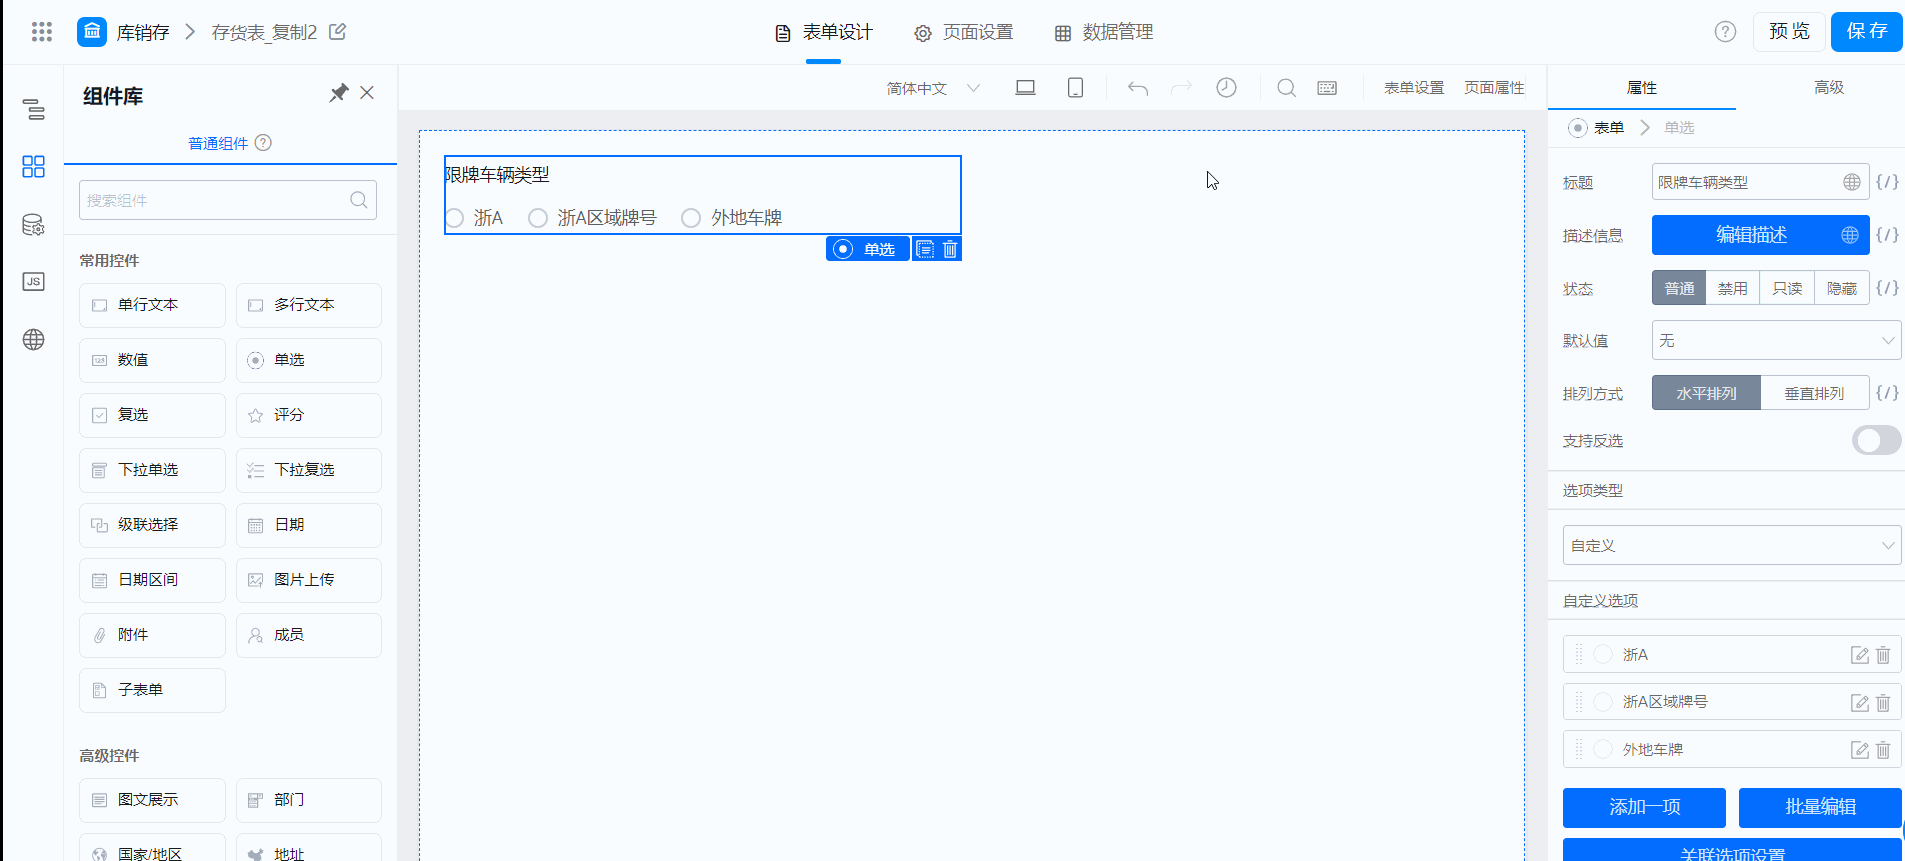Open the JS panel in sidebar
This screenshot has height=861, width=1905.
[33, 282]
